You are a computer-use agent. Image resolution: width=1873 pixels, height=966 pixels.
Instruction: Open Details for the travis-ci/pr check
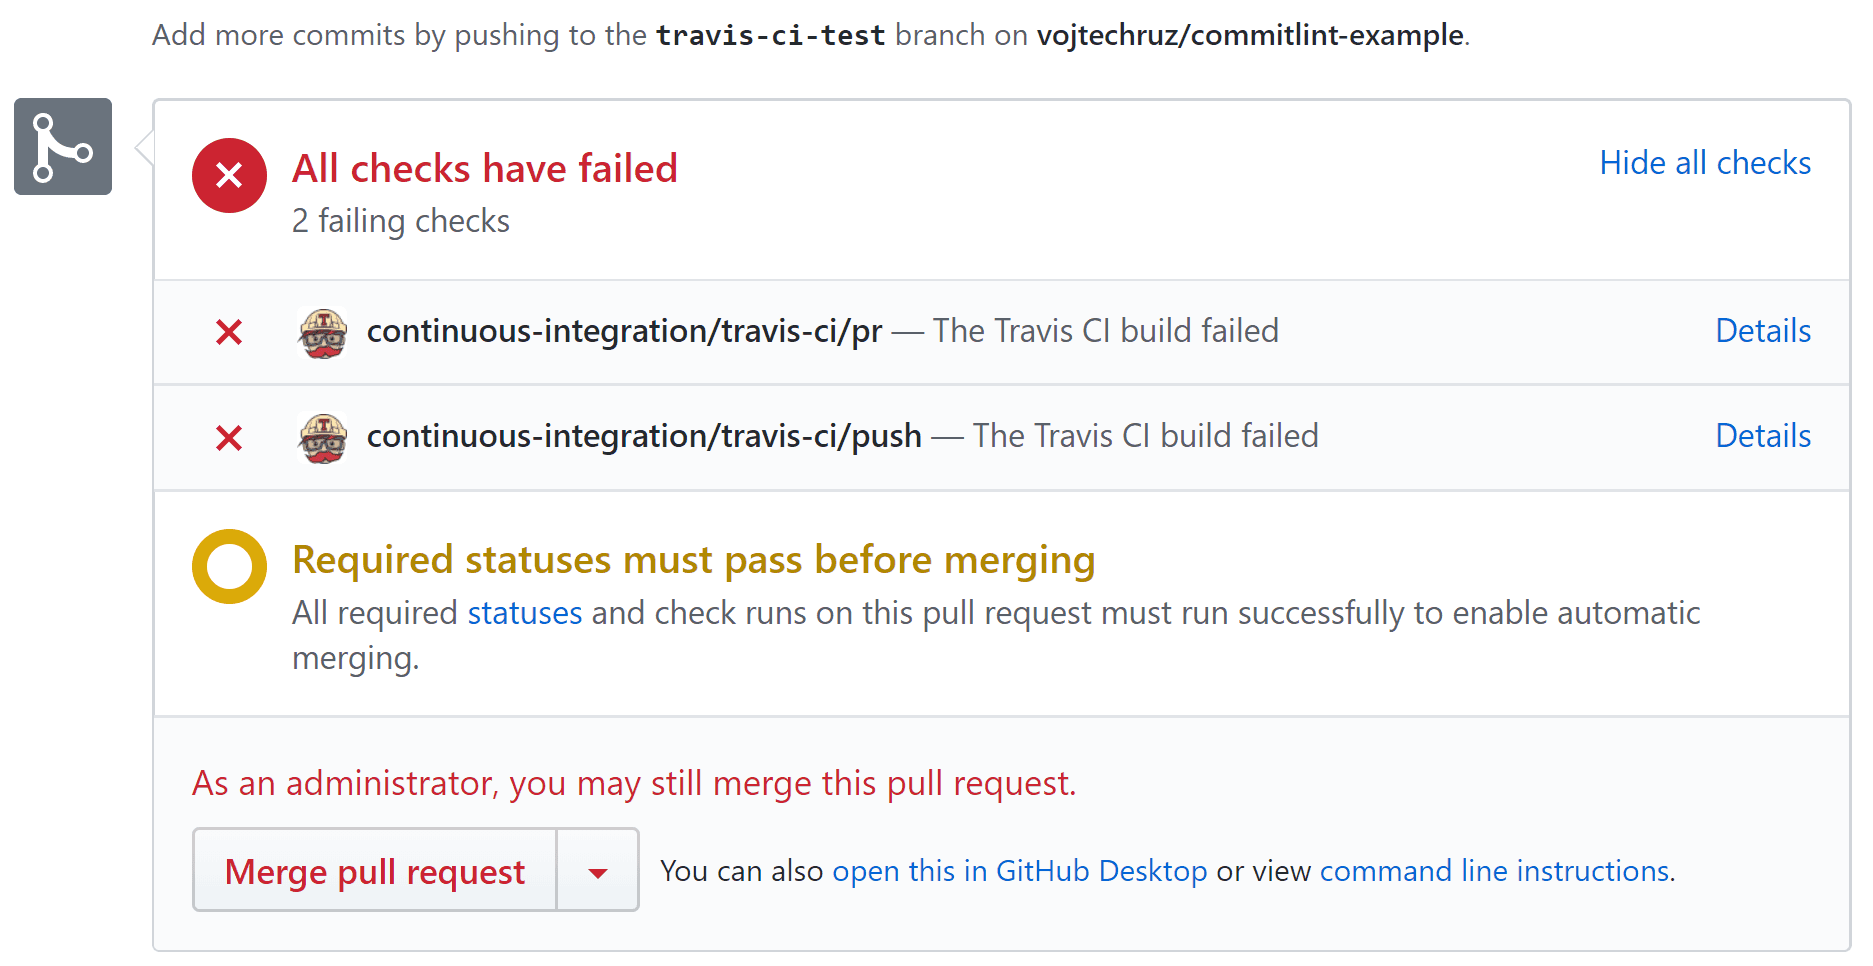(x=1762, y=331)
